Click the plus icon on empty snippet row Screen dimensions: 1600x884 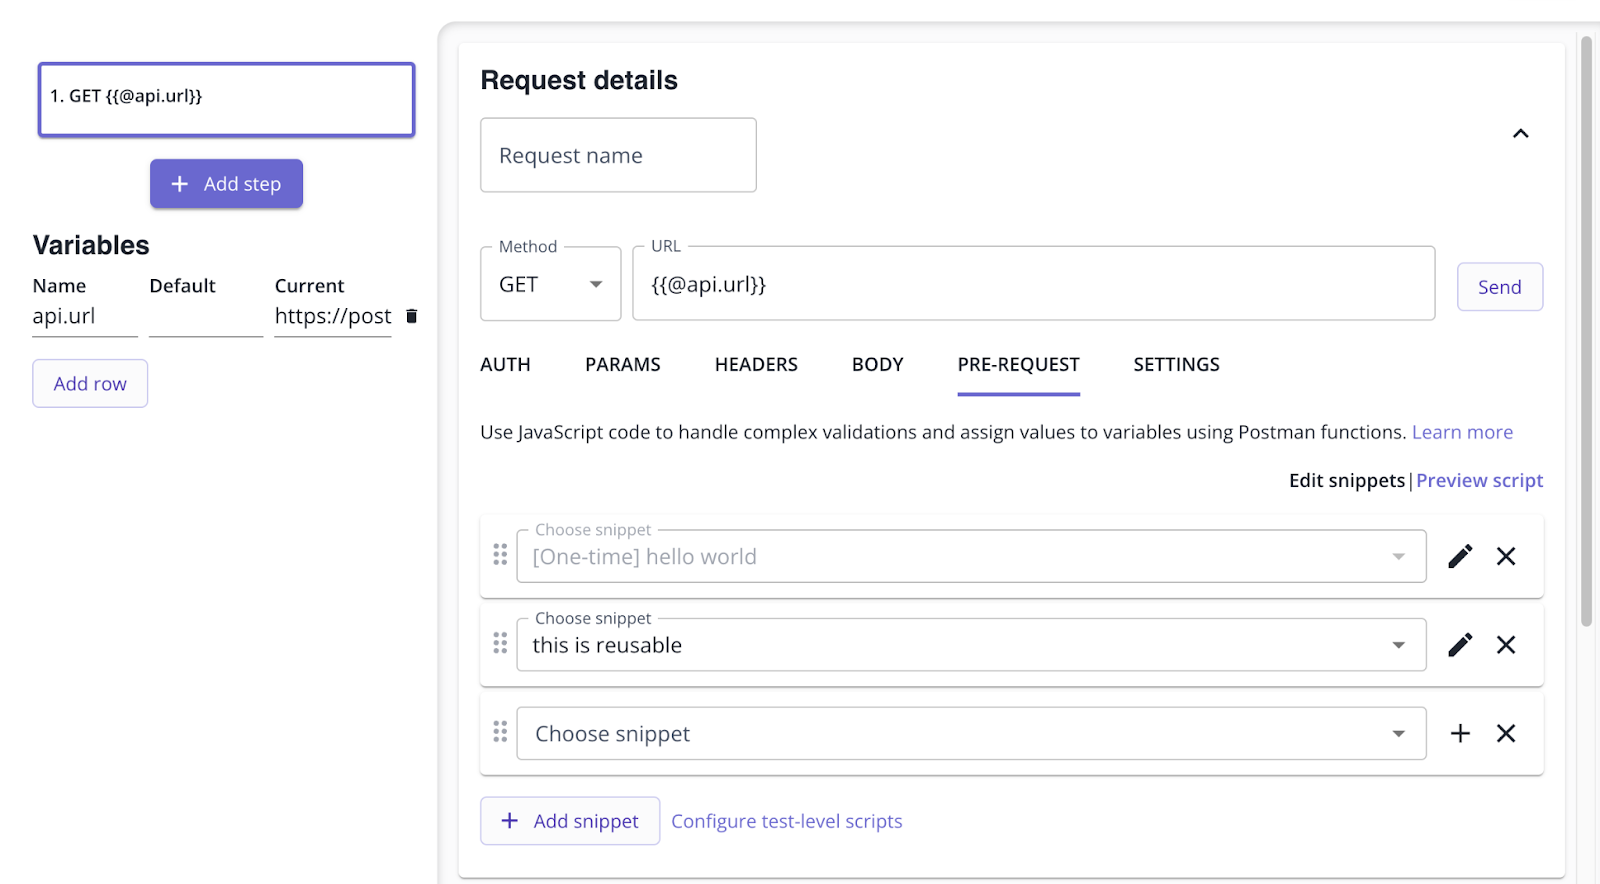pos(1460,733)
